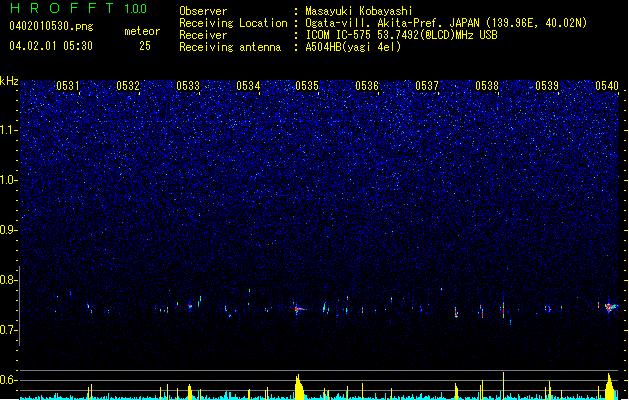Click observer name Masayuki Kobayashi
The width and height of the screenshot is (629, 400).
pyautogui.click(x=359, y=11)
